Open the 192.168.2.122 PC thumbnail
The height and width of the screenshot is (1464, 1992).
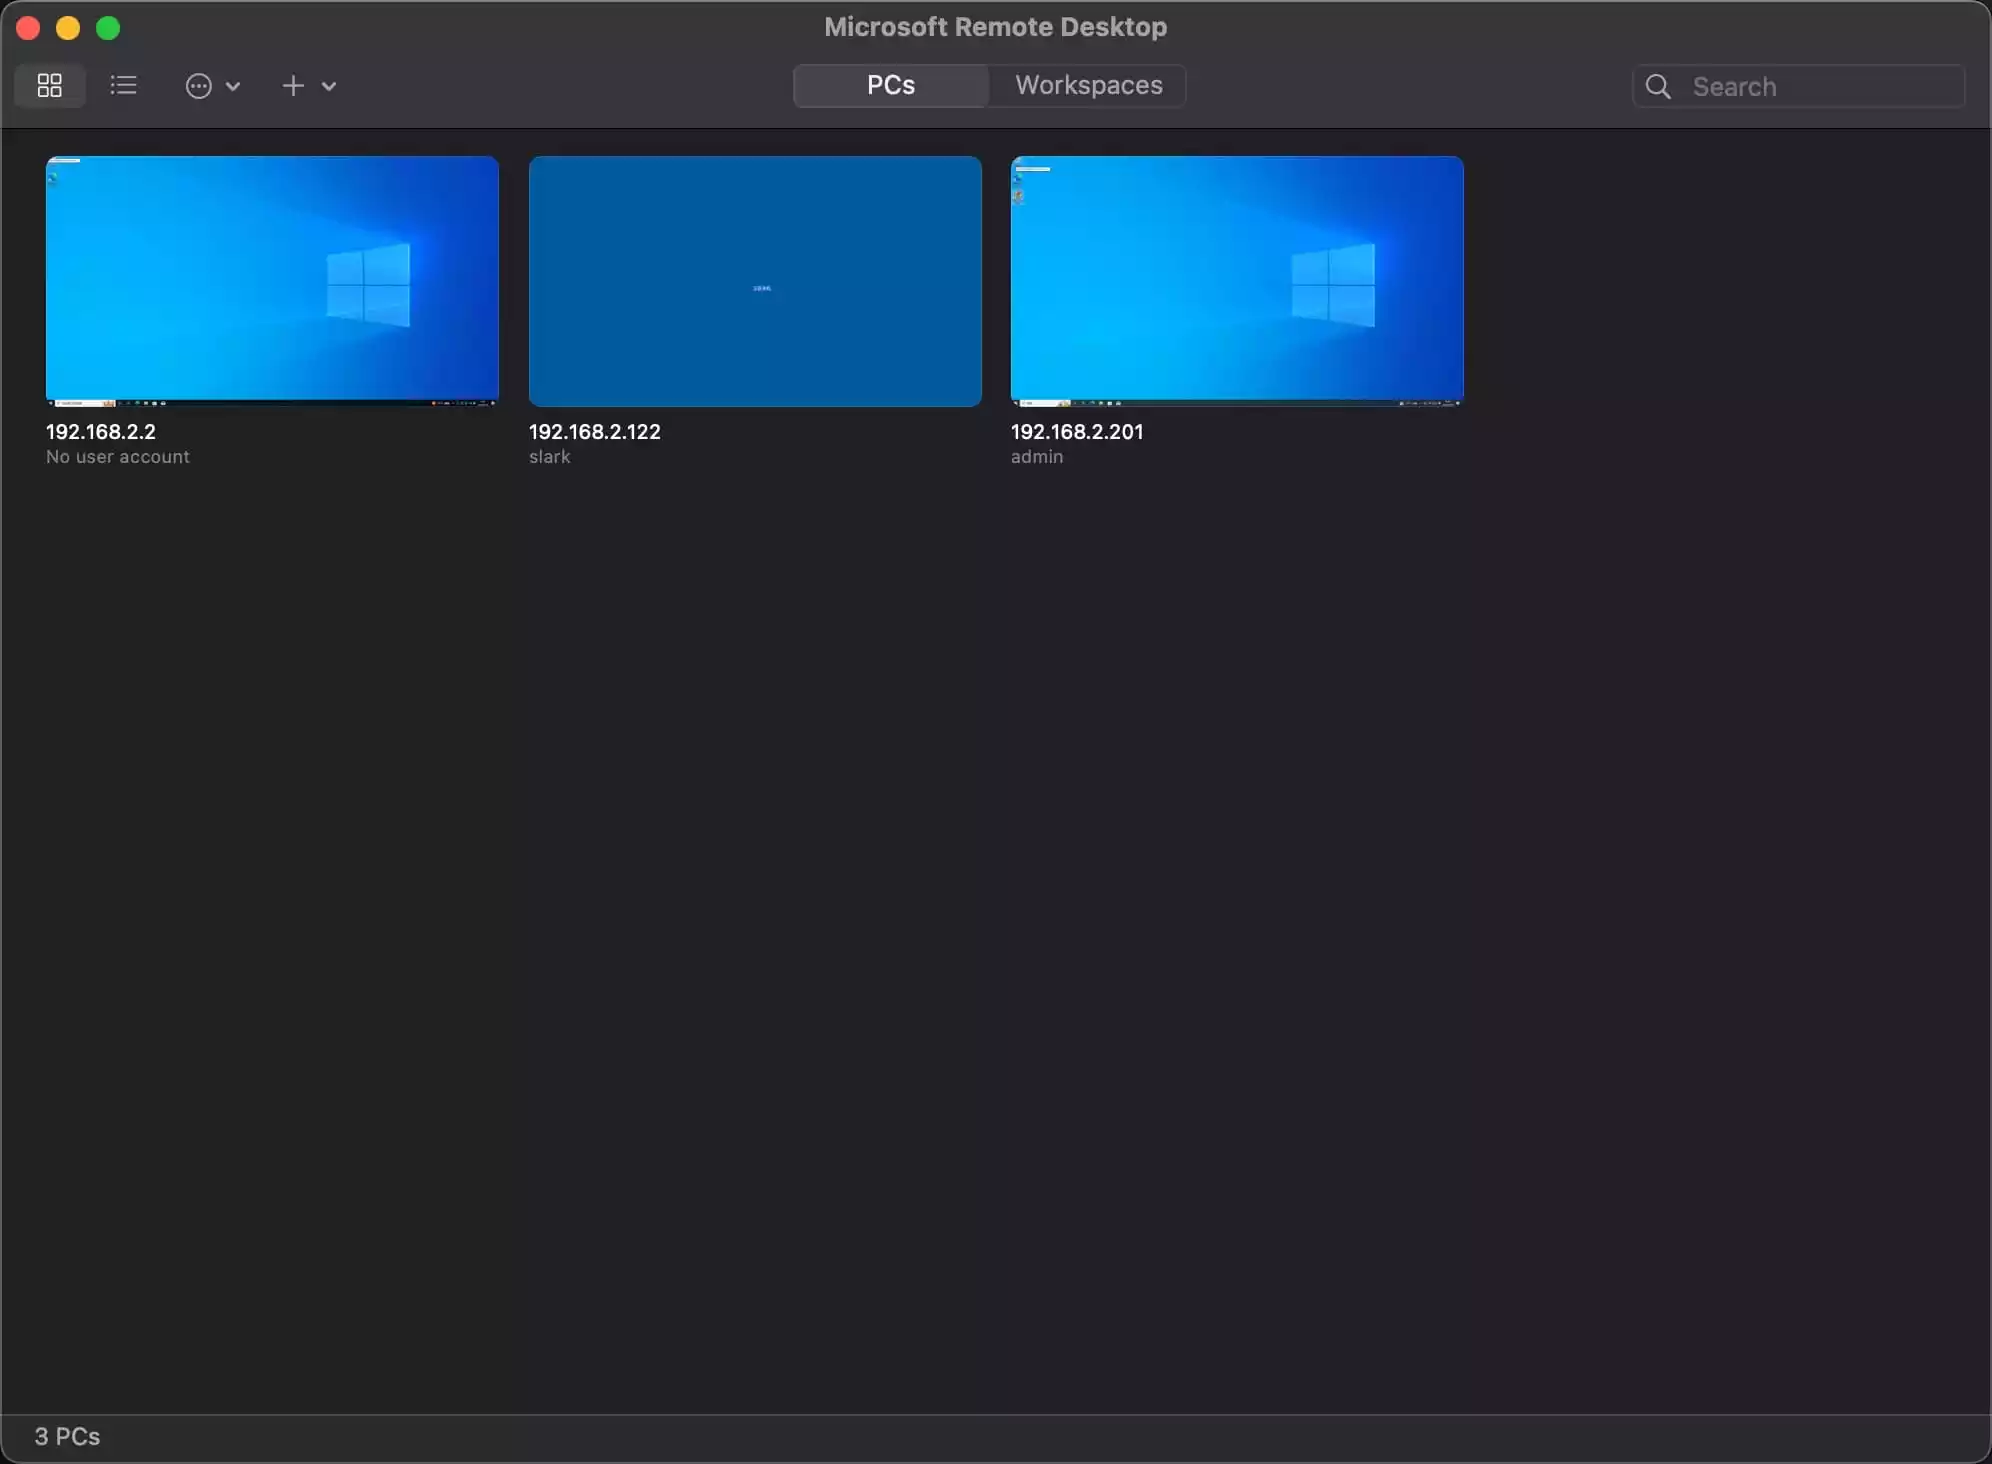[755, 281]
